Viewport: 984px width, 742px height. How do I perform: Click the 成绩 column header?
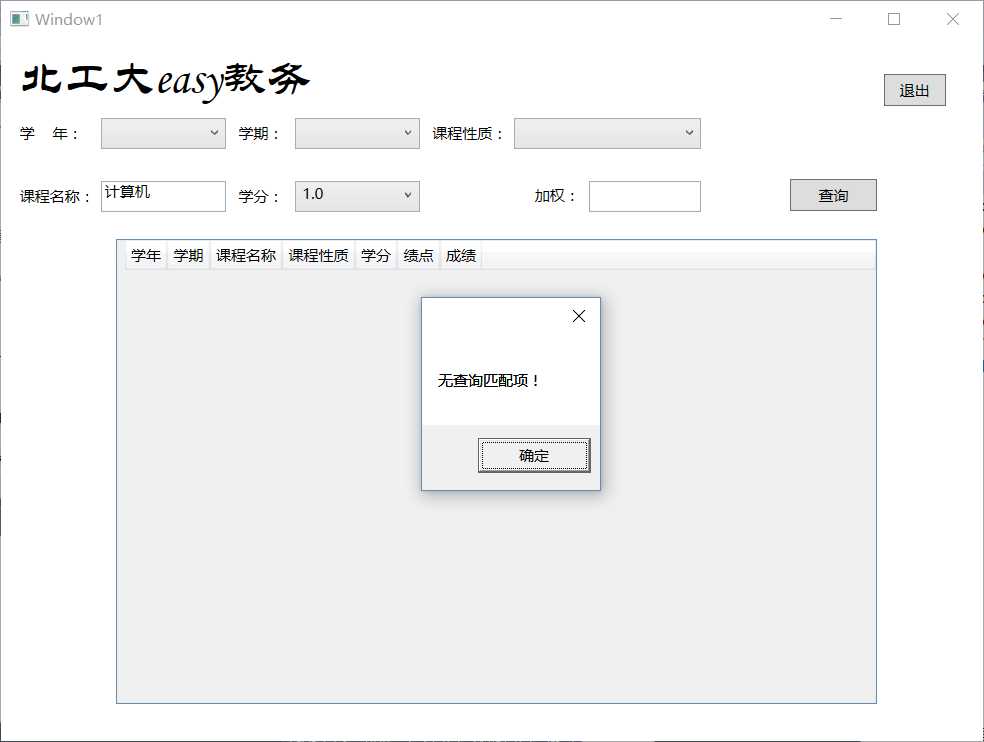tap(461, 255)
